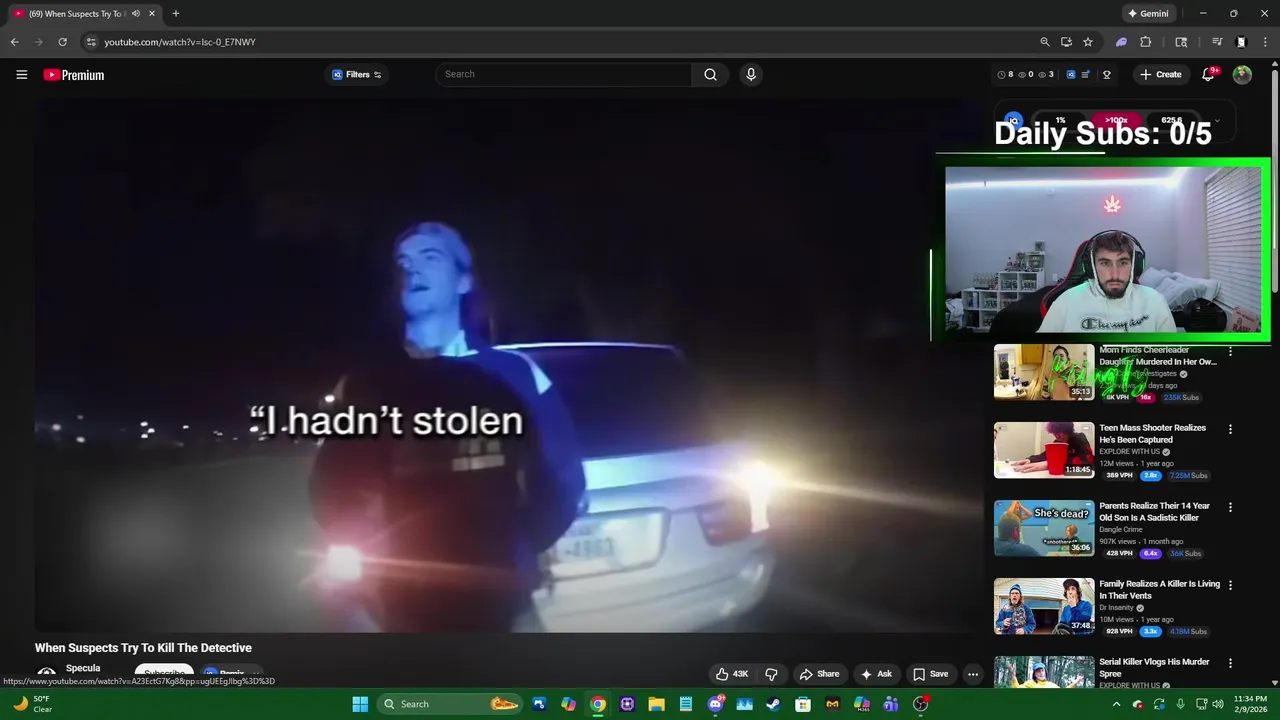Open options for Parents Realize video
This screenshot has width=1280, height=720.
[1231, 507]
